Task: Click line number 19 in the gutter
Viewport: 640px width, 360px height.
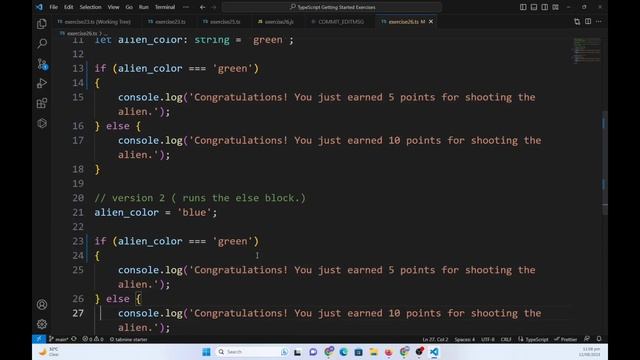Action: click(78, 184)
